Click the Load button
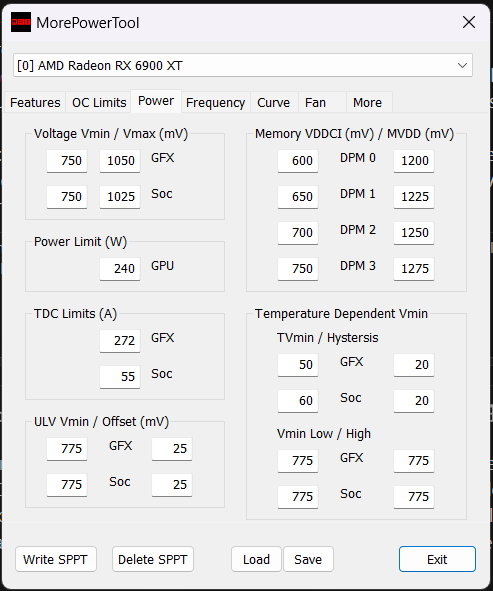 click(256, 559)
